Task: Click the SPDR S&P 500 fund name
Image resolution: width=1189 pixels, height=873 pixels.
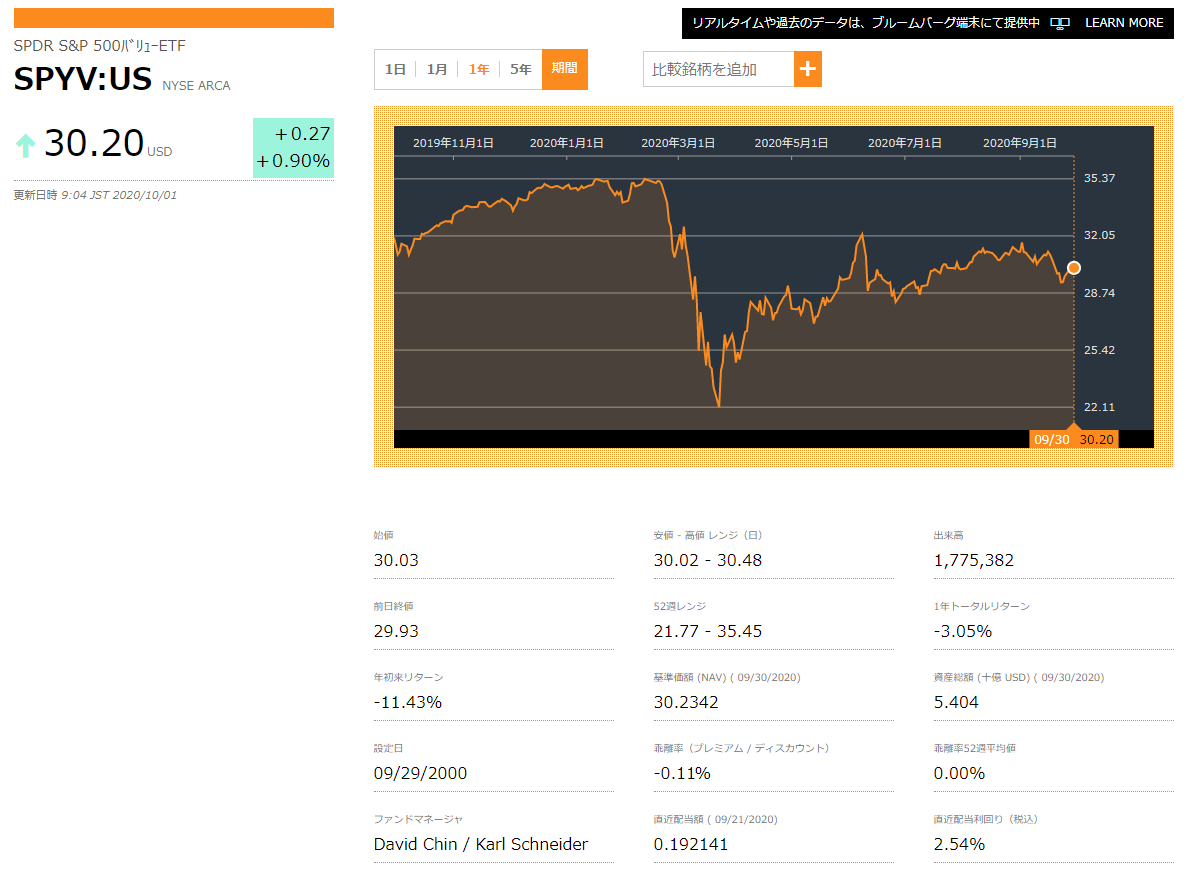Action: coord(99,46)
